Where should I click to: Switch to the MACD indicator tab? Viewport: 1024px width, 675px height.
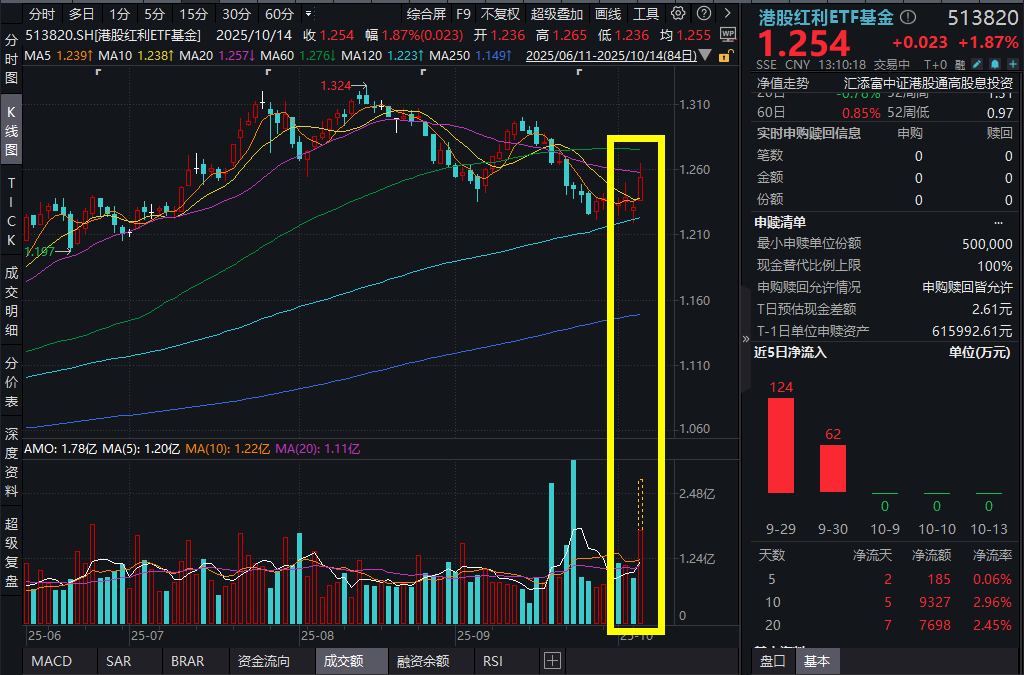click(51, 661)
